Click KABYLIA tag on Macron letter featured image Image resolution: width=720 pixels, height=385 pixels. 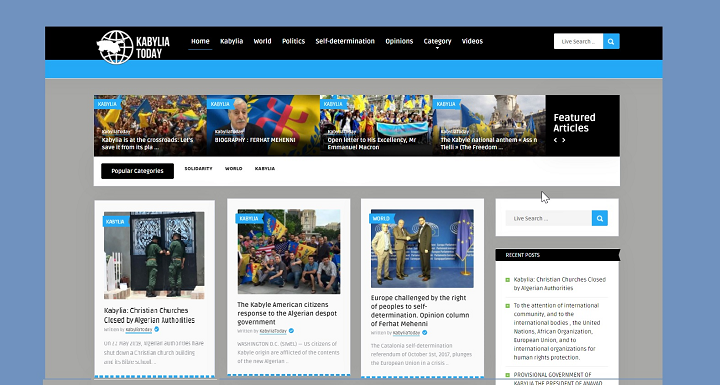[x=332, y=104]
